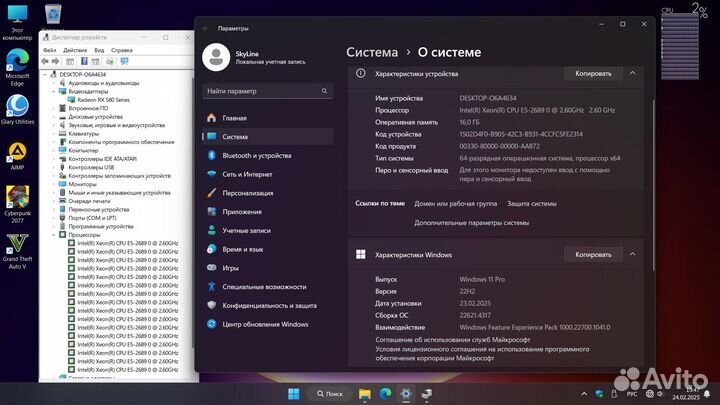
Task: Open the Действие menu in Device Manager
Action: coord(75,50)
